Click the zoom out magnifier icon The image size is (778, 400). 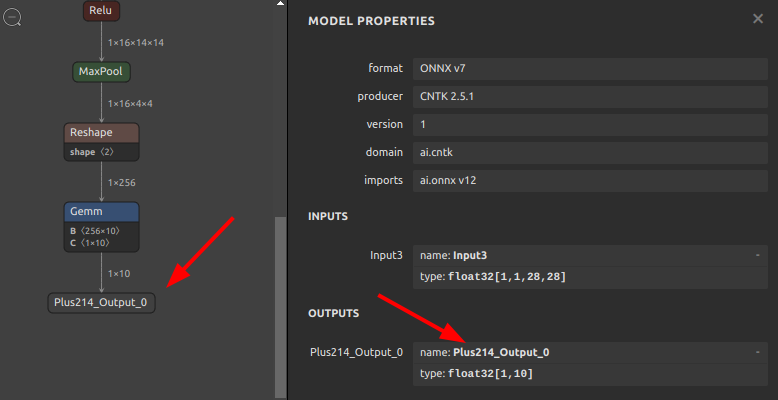[x=12, y=18]
